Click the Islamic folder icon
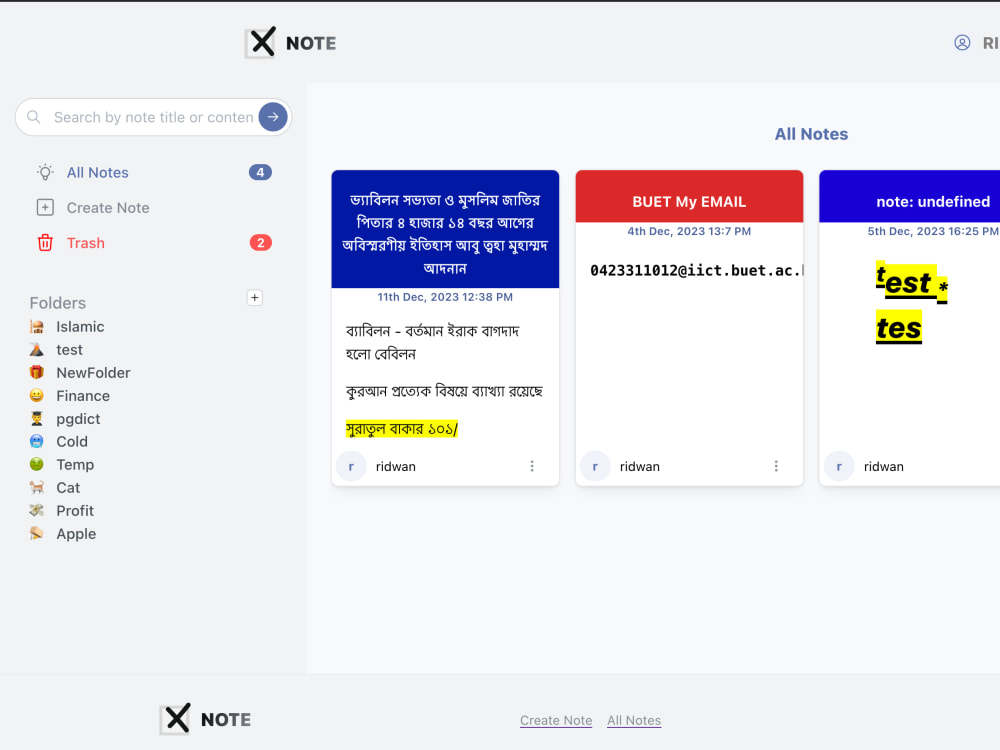Screen dimensions: 1000x750 point(37,327)
